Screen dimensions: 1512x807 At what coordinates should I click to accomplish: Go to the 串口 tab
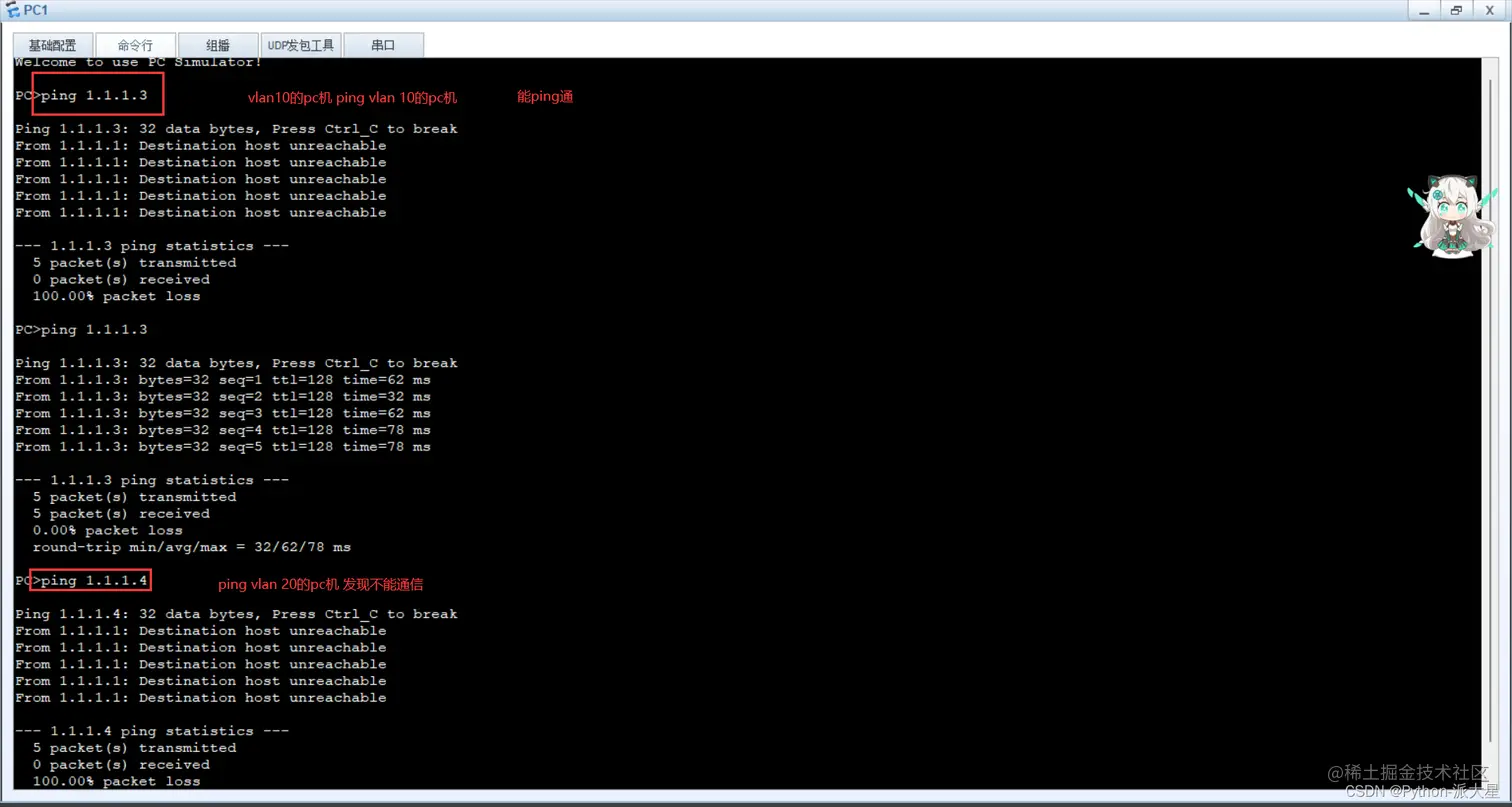(x=383, y=45)
